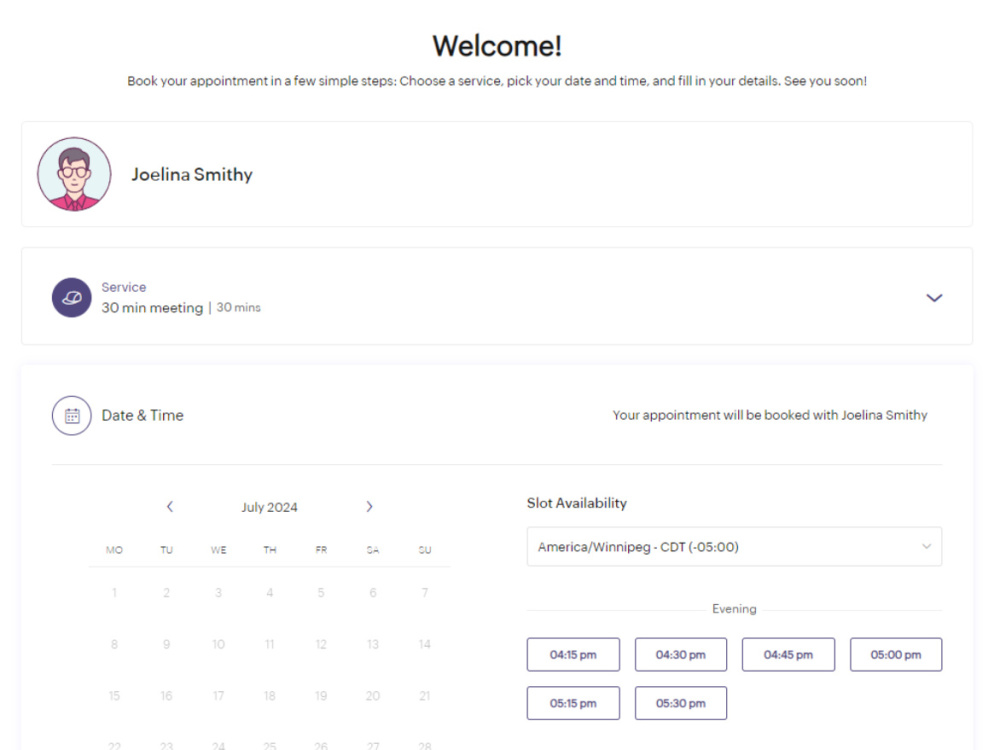Image resolution: width=1000 pixels, height=750 pixels.
Task: Click day 6 in July calendar
Action: (x=372, y=592)
